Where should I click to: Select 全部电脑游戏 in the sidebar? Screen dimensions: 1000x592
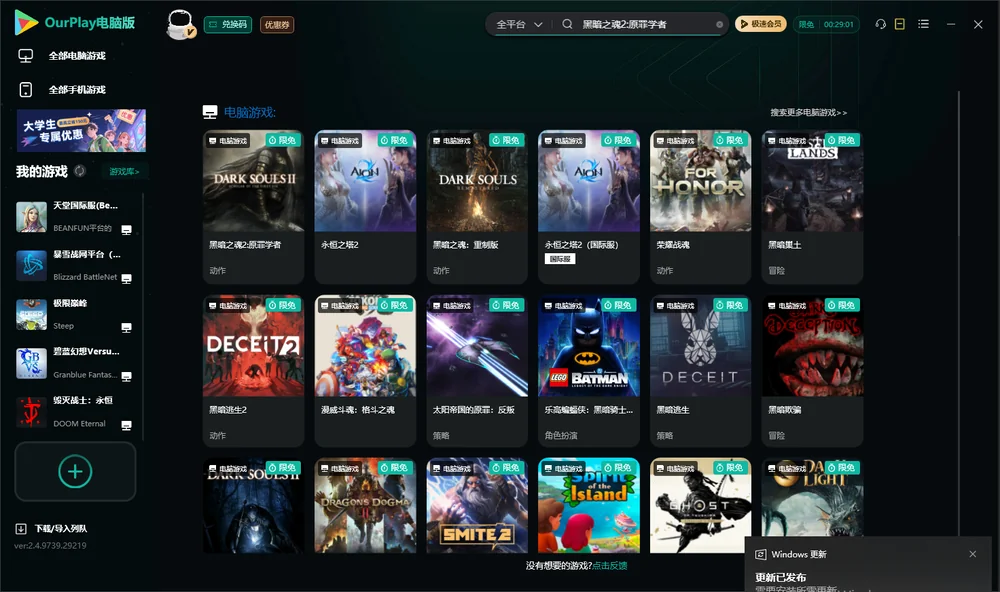(62, 56)
